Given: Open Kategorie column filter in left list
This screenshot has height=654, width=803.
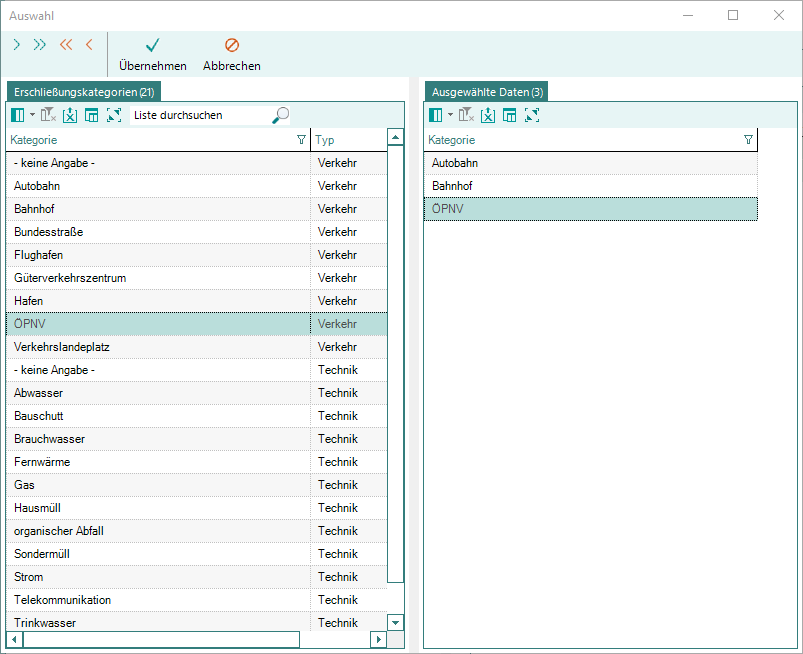Looking at the screenshot, I should (301, 140).
